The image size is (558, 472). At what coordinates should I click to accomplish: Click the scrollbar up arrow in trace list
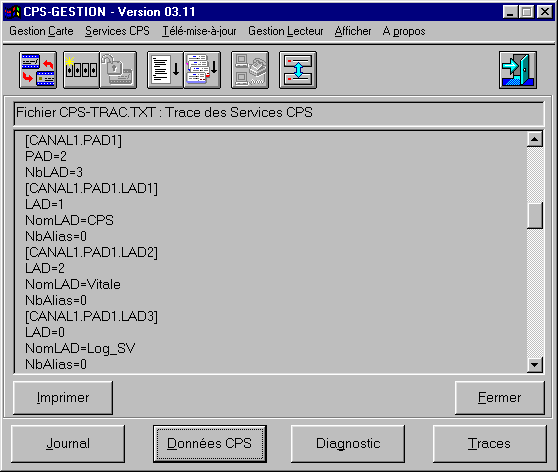535,139
